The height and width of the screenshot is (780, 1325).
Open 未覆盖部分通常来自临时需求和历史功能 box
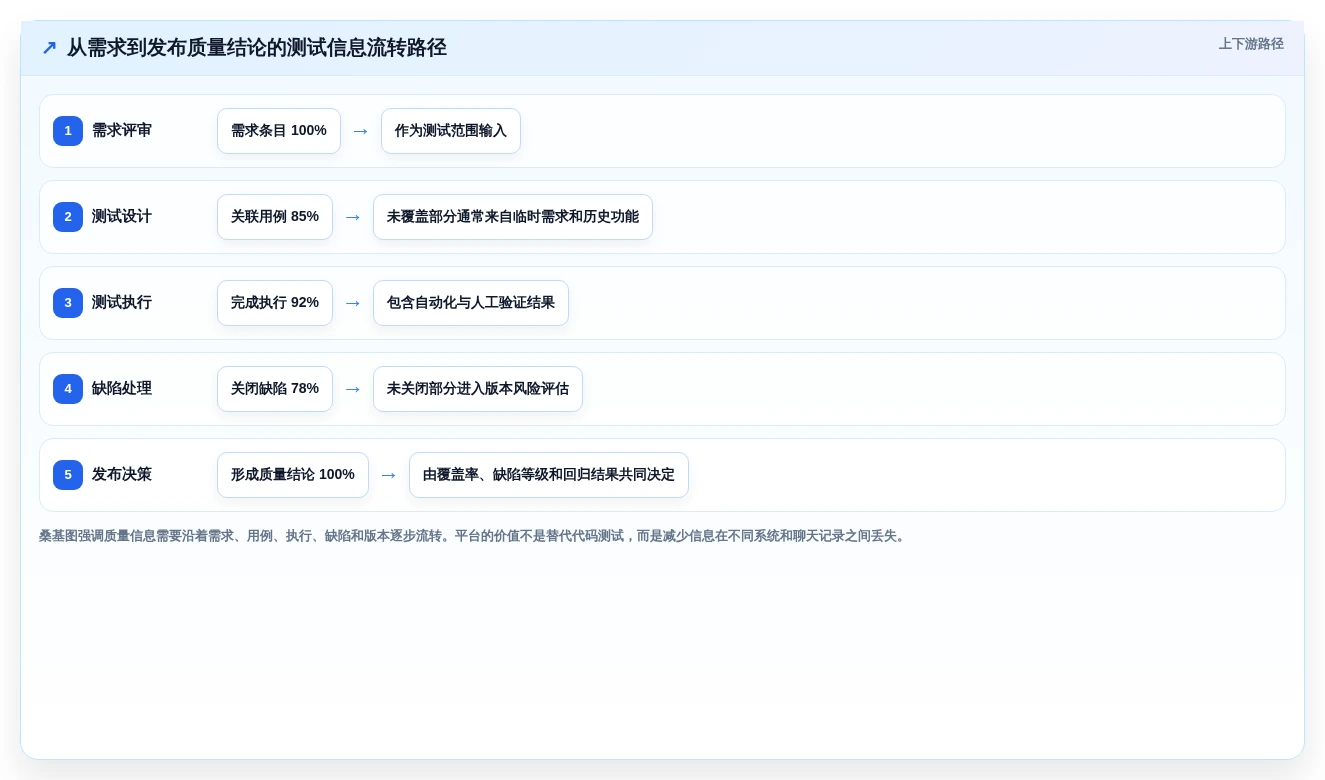[513, 217]
